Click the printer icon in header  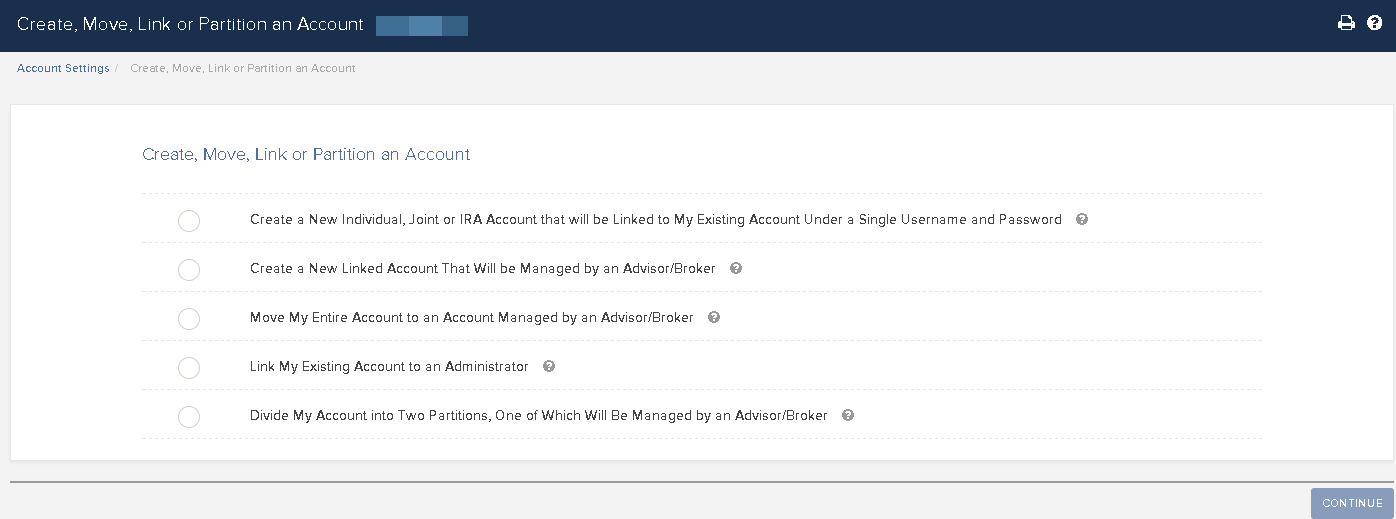(1346, 23)
